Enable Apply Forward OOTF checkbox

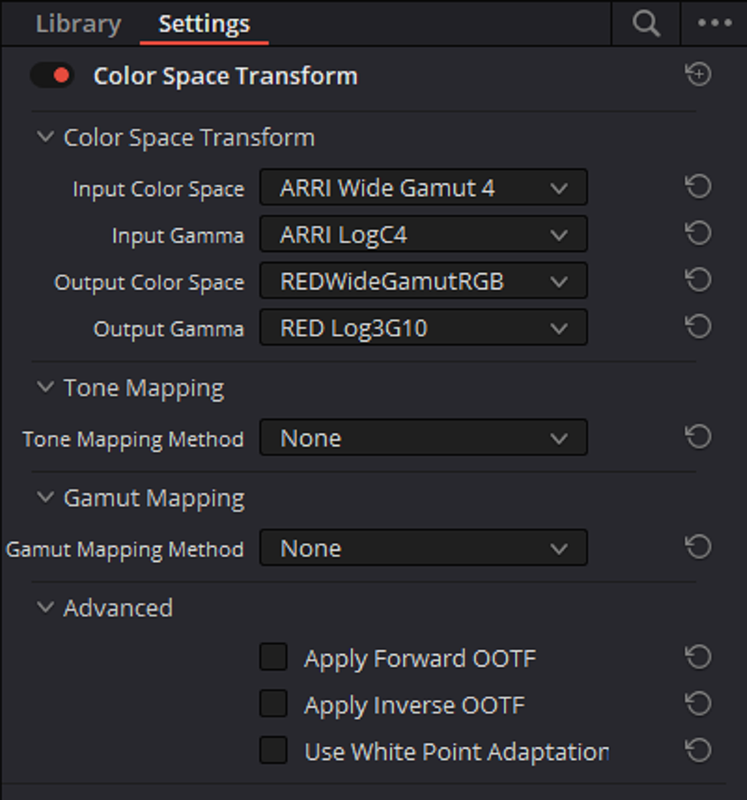click(x=273, y=657)
